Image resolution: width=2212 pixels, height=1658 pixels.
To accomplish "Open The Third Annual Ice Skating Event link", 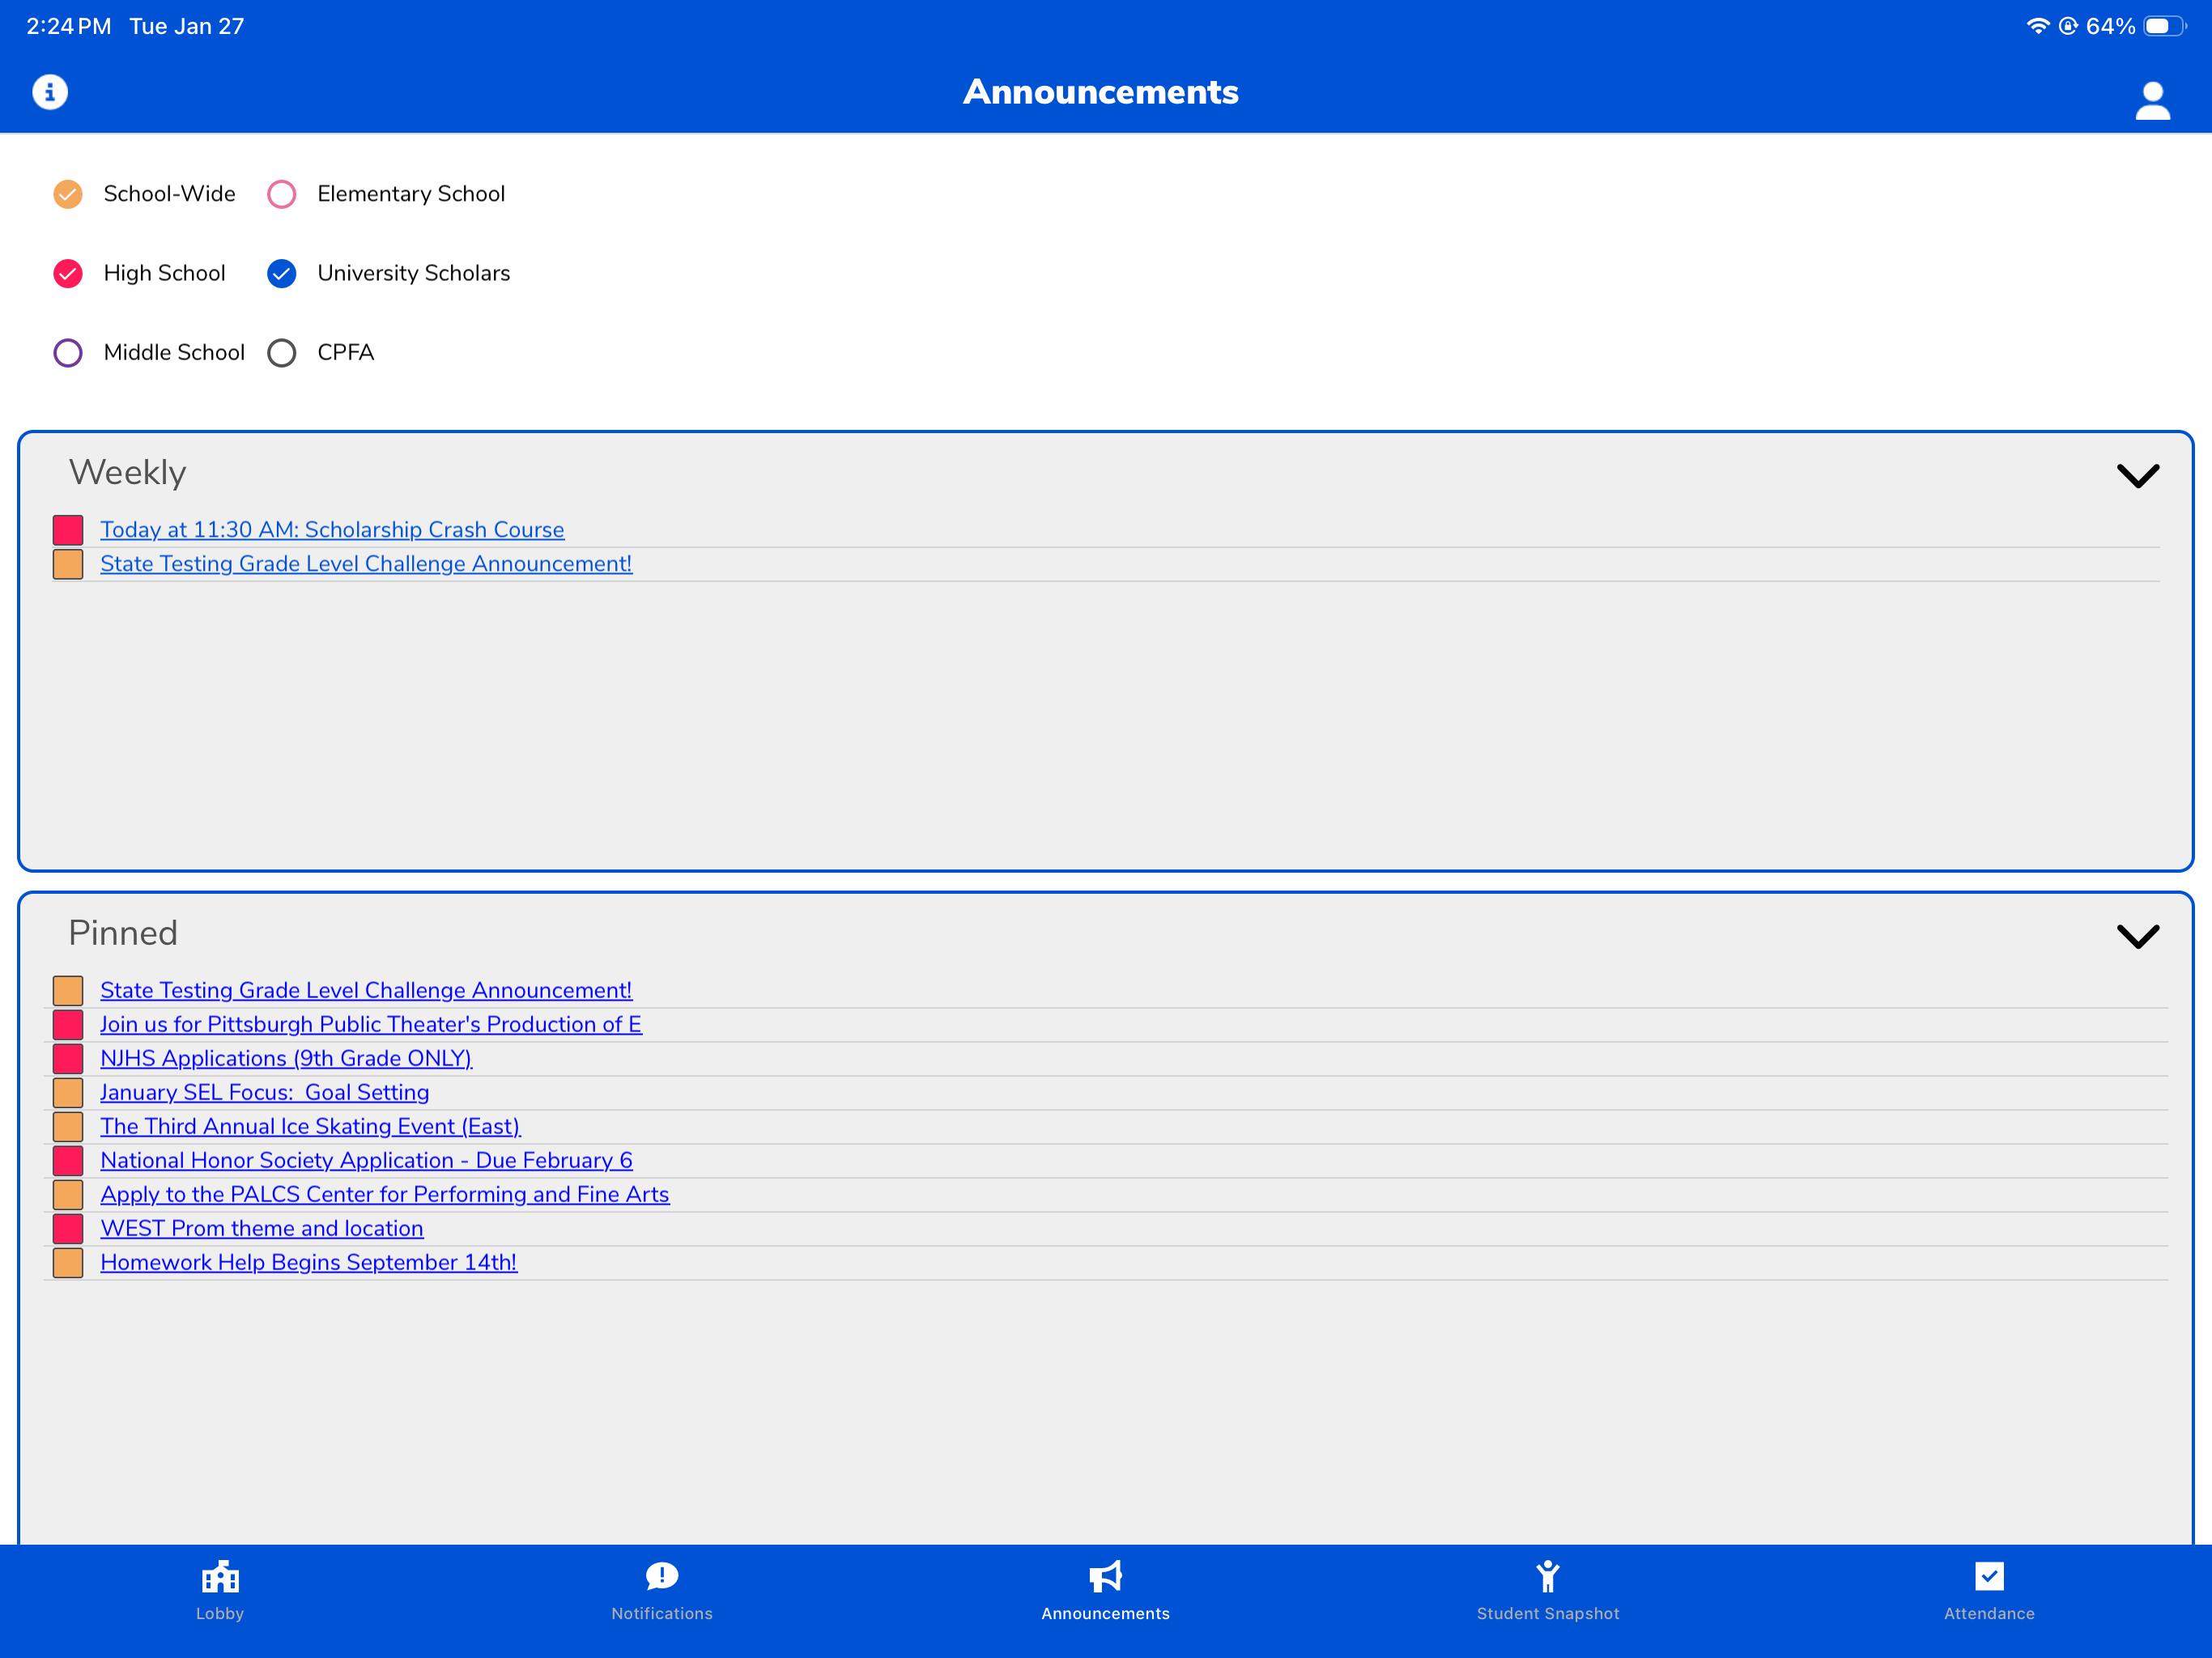I will pyautogui.click(x=310, y=1126).
